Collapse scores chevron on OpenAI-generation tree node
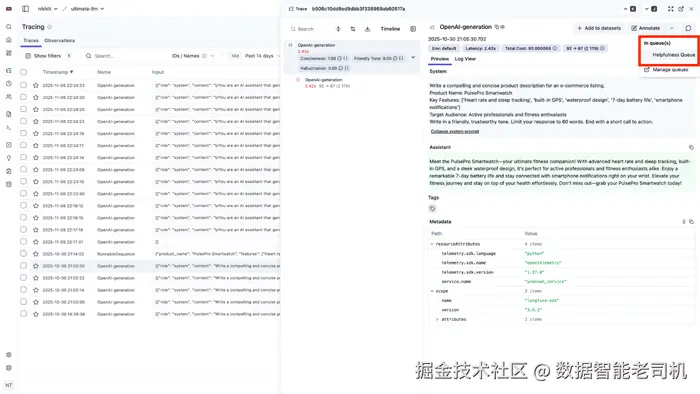The image size is (700, 394). tap(413, 58)
